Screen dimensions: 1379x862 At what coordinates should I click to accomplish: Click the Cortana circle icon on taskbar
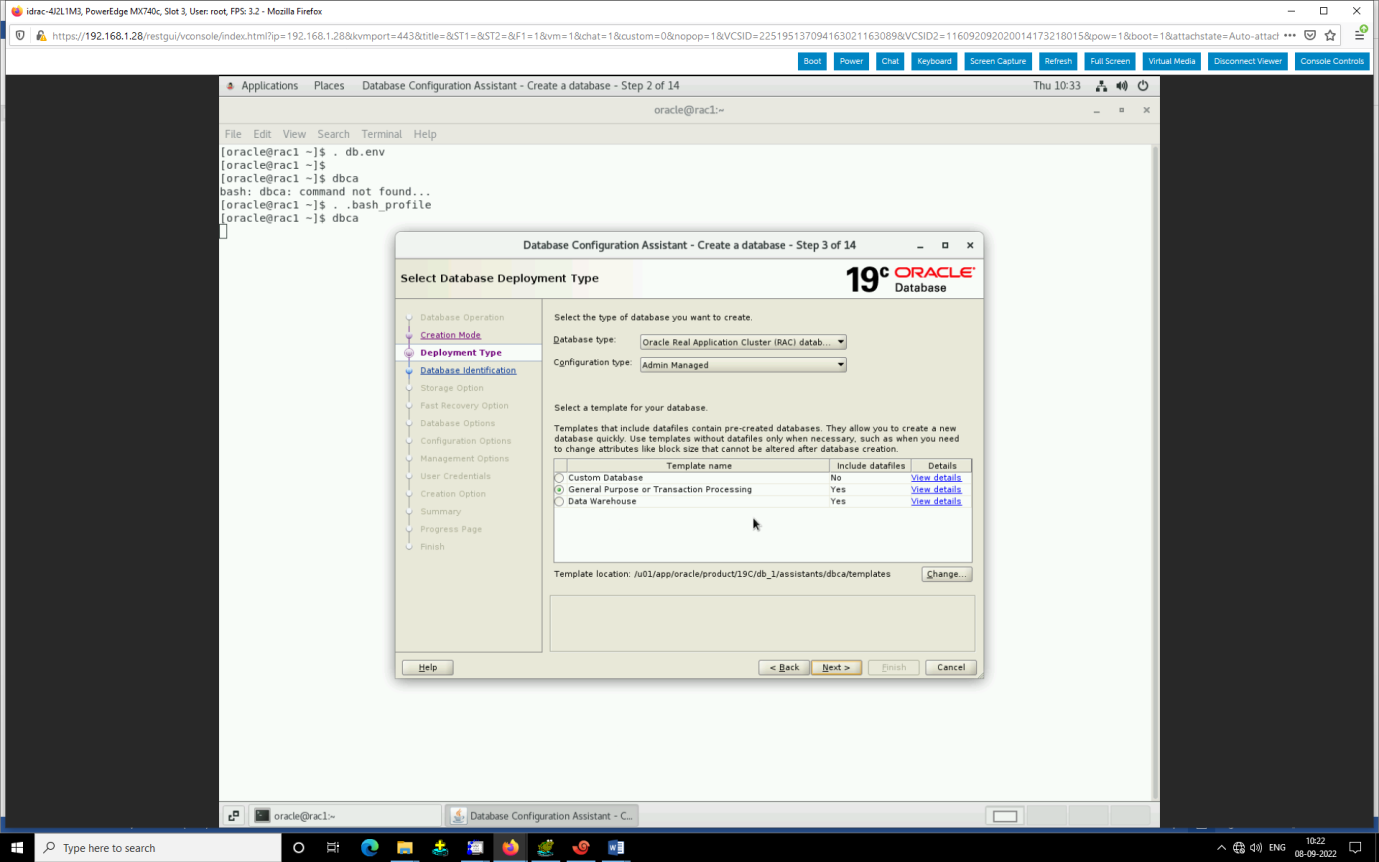pyautogui.click(x=298, y=847)
